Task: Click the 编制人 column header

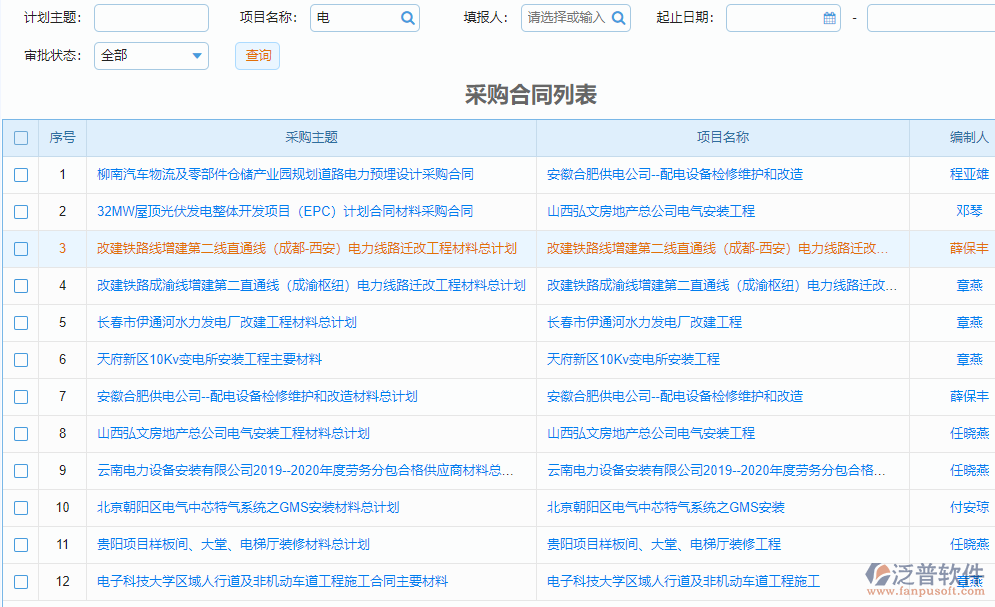Action: click(x=968, y=138)
